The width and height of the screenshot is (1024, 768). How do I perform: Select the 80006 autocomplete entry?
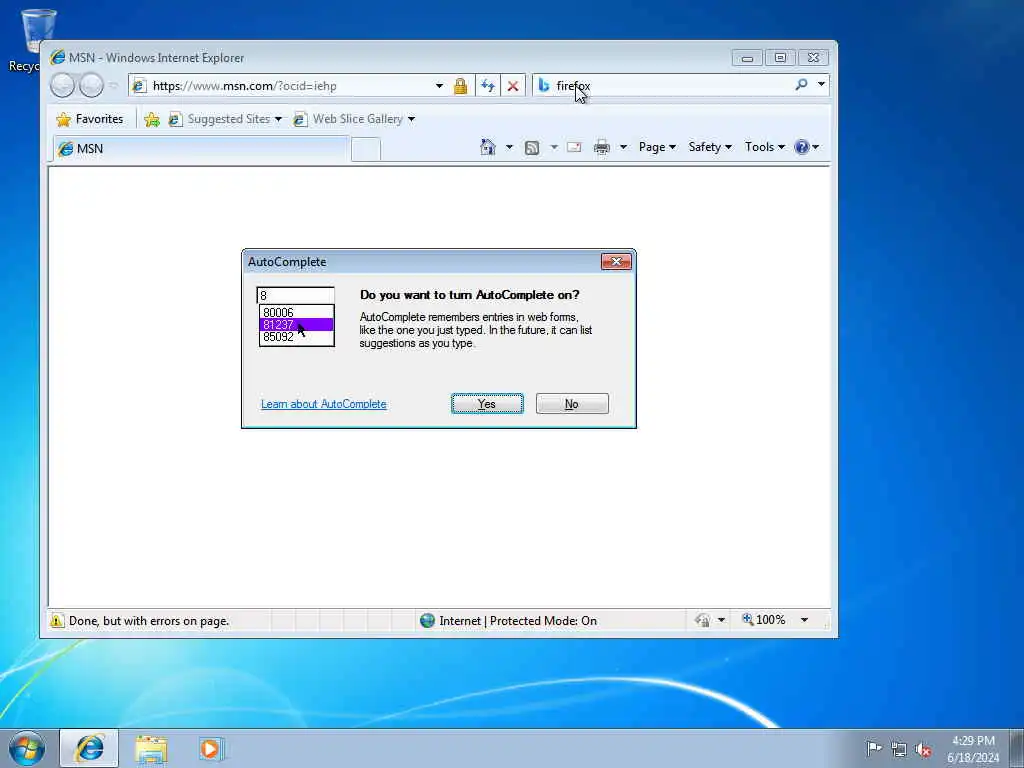[296, 312]
